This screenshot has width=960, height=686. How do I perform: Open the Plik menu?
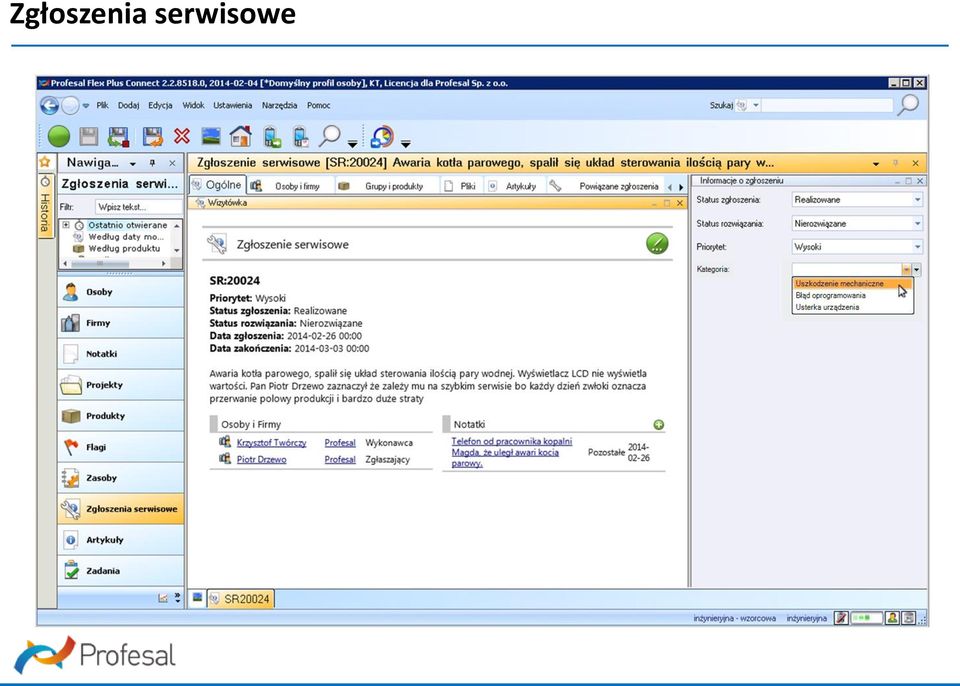[x=102, y=105]
